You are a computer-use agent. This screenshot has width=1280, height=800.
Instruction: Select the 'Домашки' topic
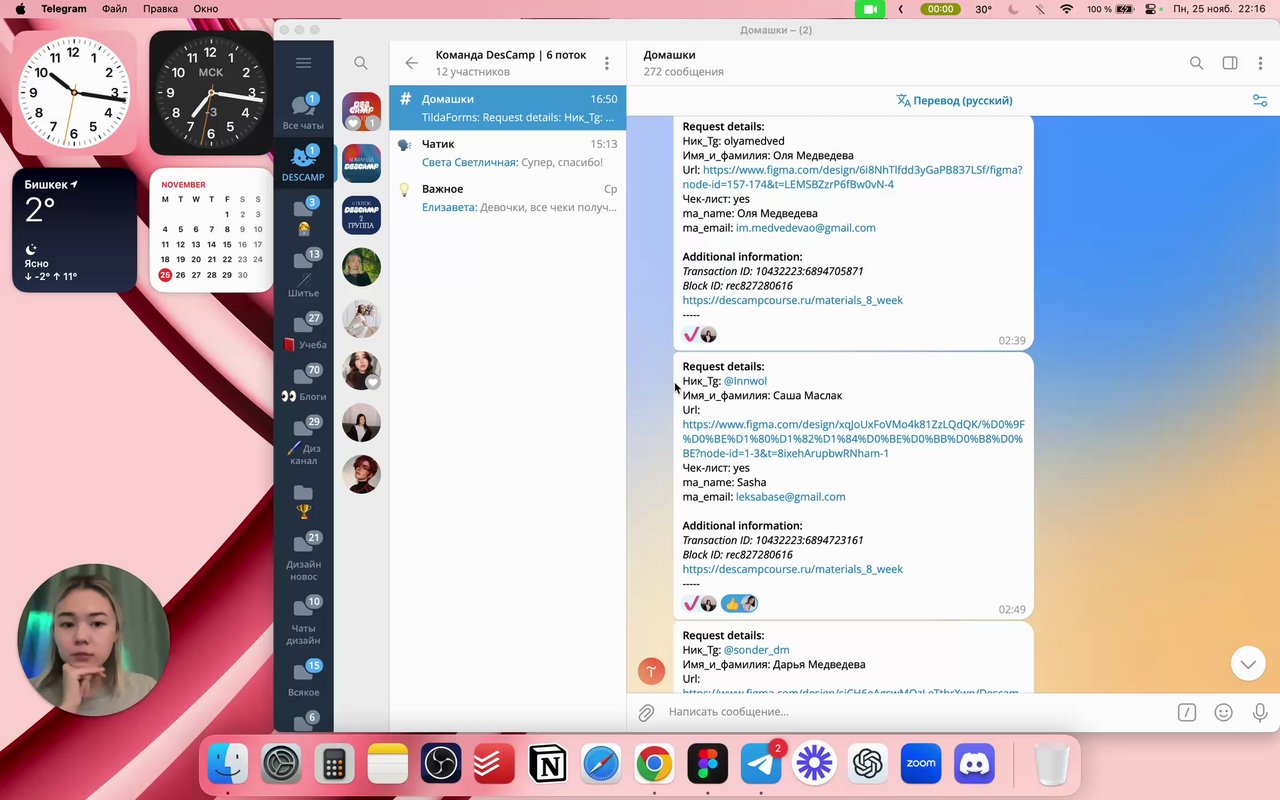(x=507, y=107)
